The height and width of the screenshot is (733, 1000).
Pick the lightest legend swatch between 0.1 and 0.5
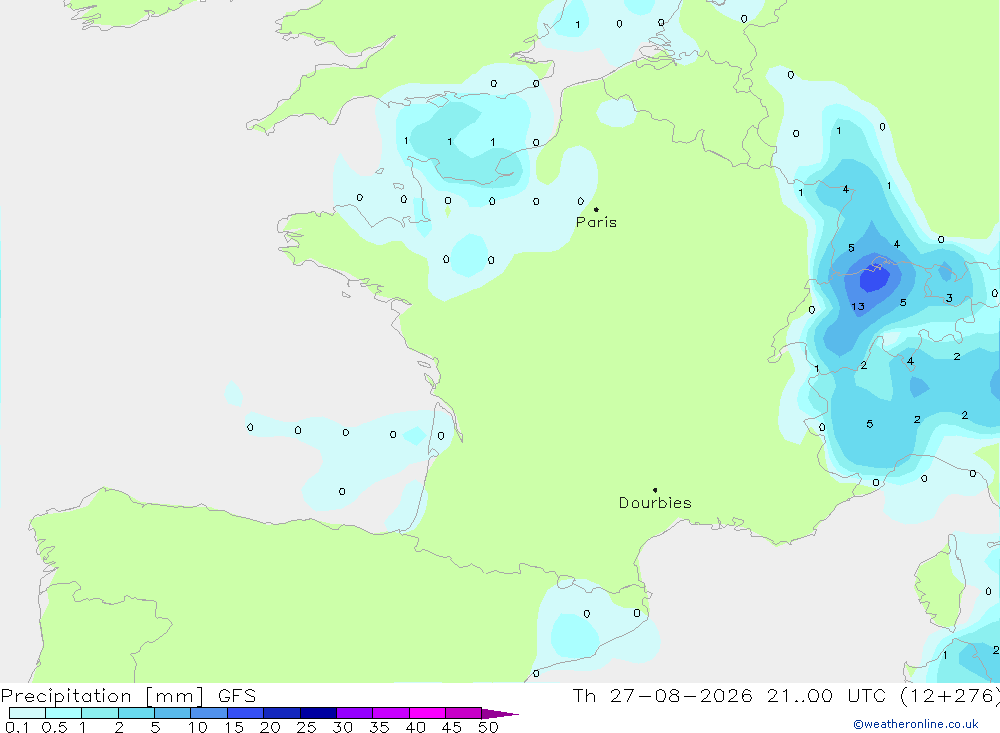tap(27, 713)
